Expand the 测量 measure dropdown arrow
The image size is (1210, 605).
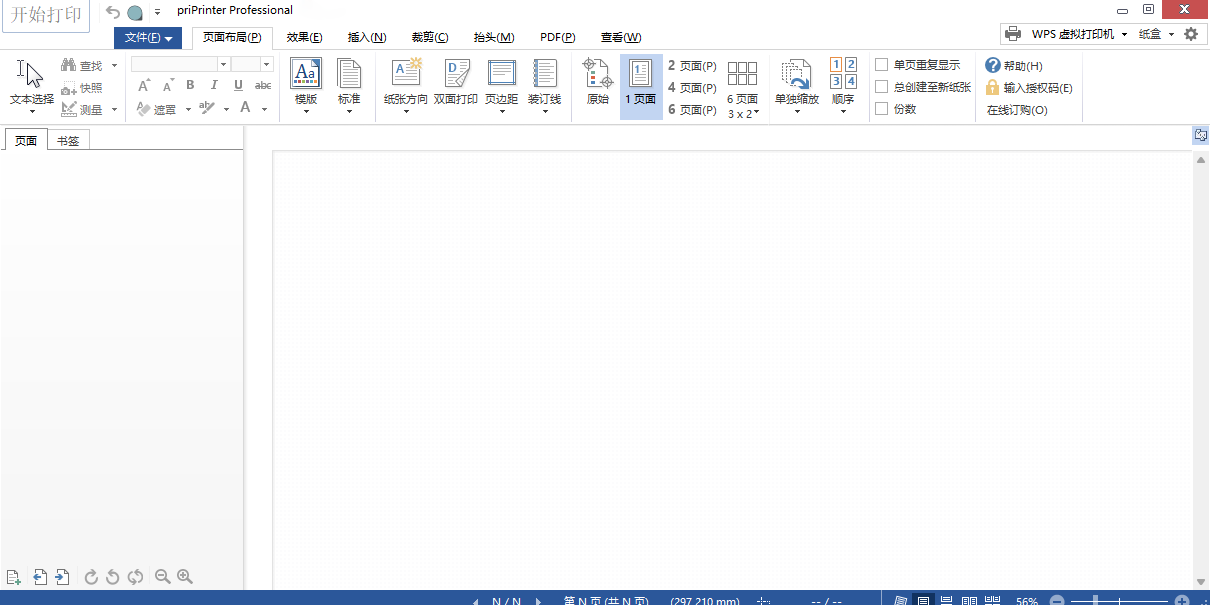pyautogui.click(x=114, y=109)
